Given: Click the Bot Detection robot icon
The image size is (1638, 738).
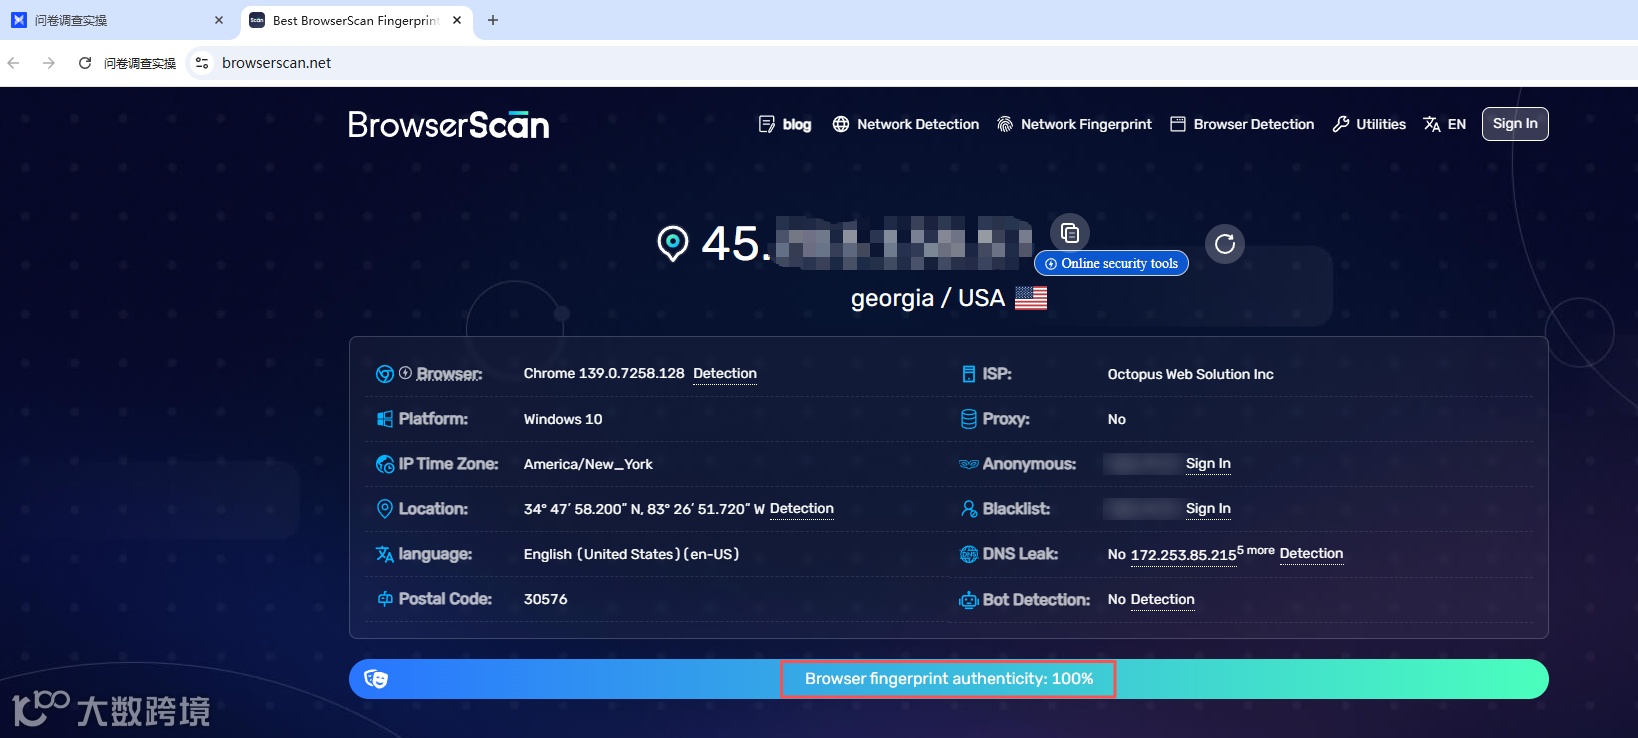Looking at the screenshot, I should [968, 600].
